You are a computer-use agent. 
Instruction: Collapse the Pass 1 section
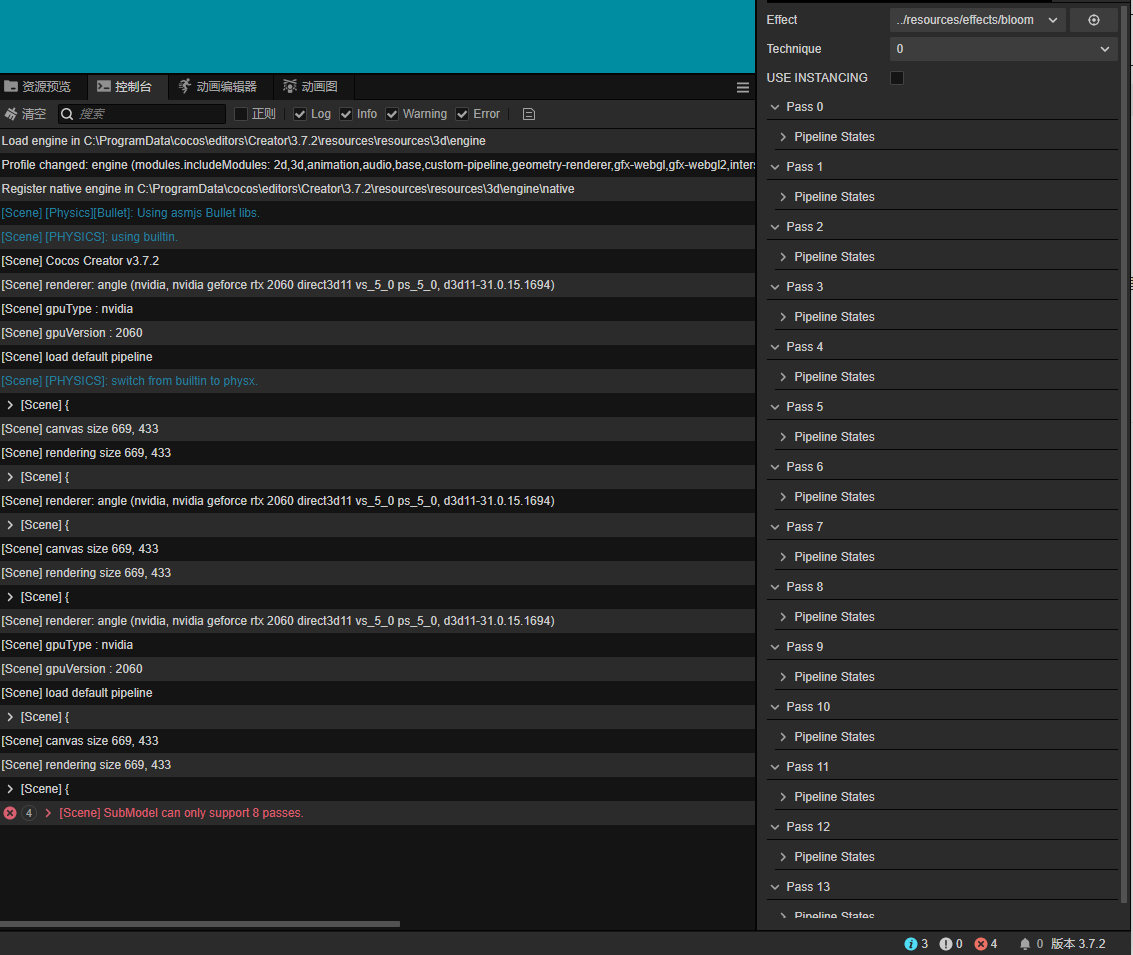pos(775,167)
